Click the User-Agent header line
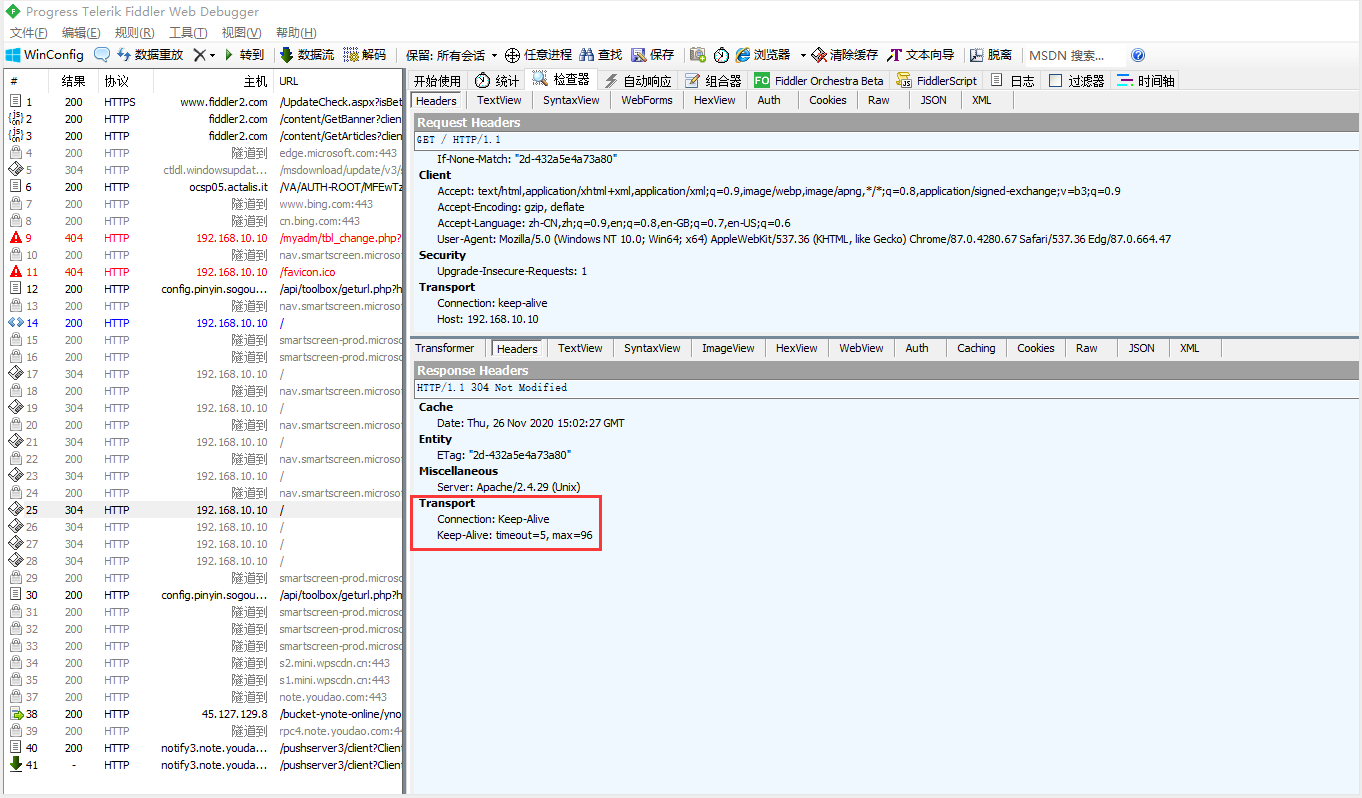 pyautogui.click(x=804, y=239)
